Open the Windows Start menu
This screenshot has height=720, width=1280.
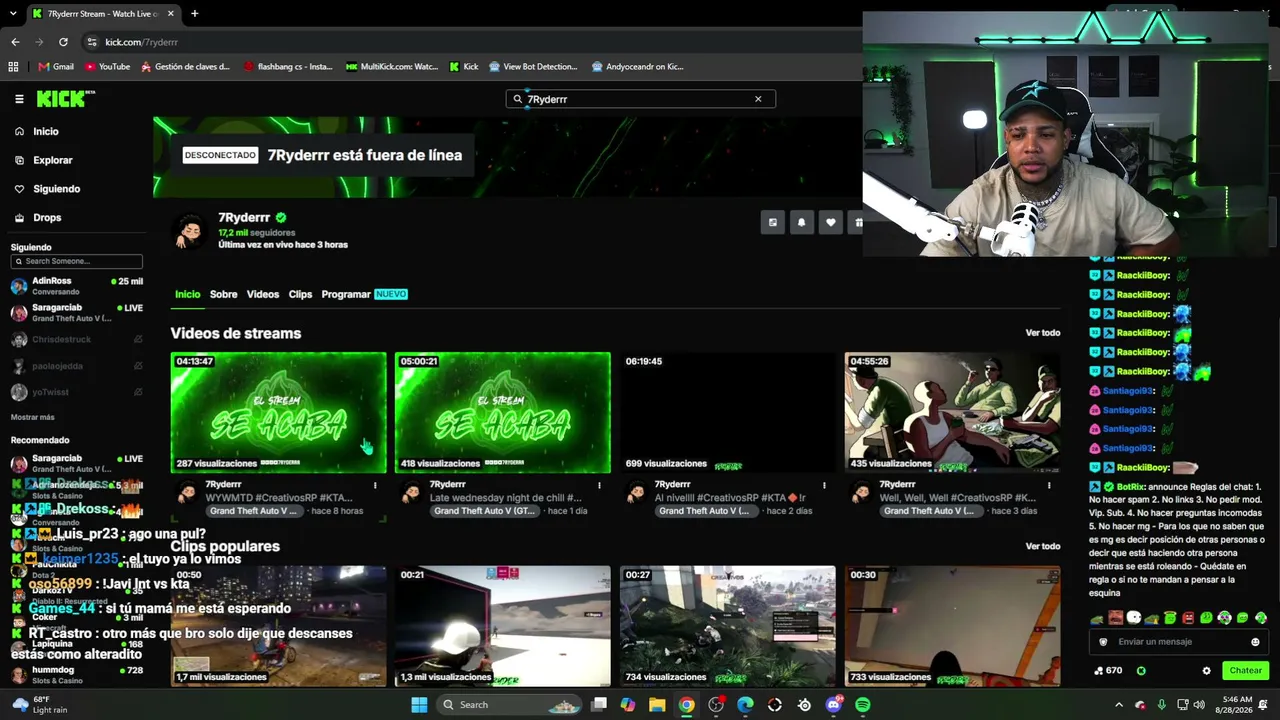(419, 705)
